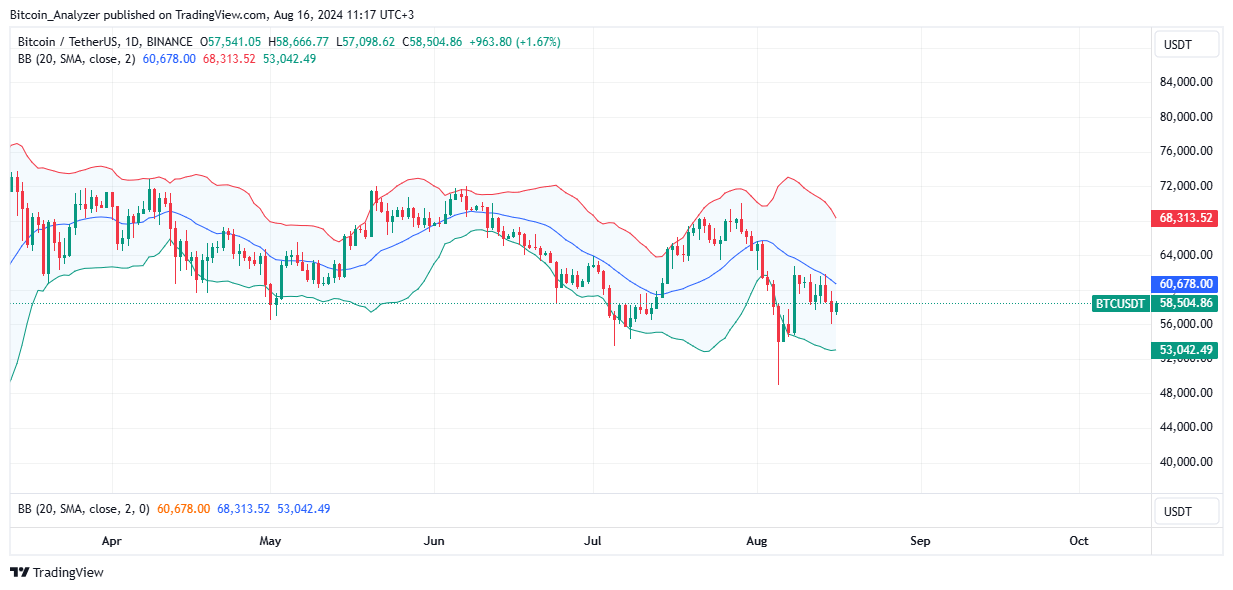Click the blue basis value 60,678.00 label
The width and height of the screenshot is (1233, 590).
pyautogui.click(x=1185, y=284)
